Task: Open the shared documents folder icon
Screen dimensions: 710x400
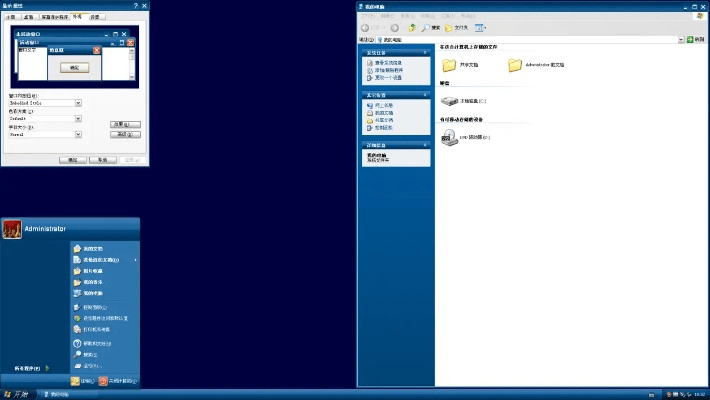Action: [449, 65]
